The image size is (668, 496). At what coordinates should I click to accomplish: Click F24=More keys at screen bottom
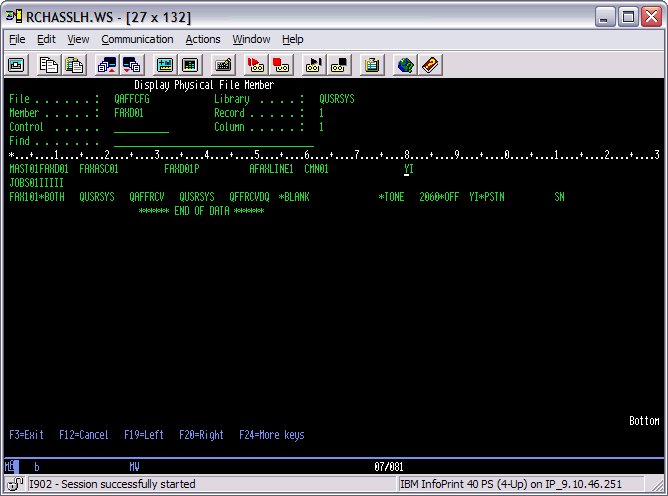271,435
